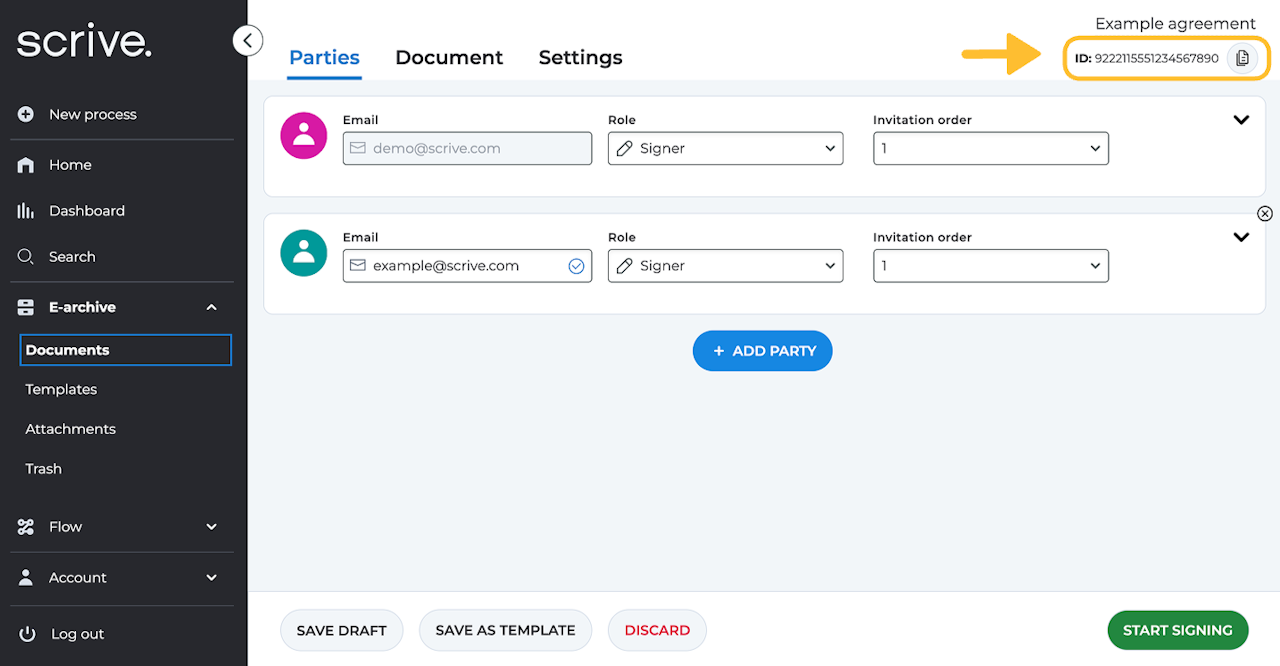The height and width of the screenshot is (666, 1280).
Task: Click the teal party avatar
Action: pos(304,253)
